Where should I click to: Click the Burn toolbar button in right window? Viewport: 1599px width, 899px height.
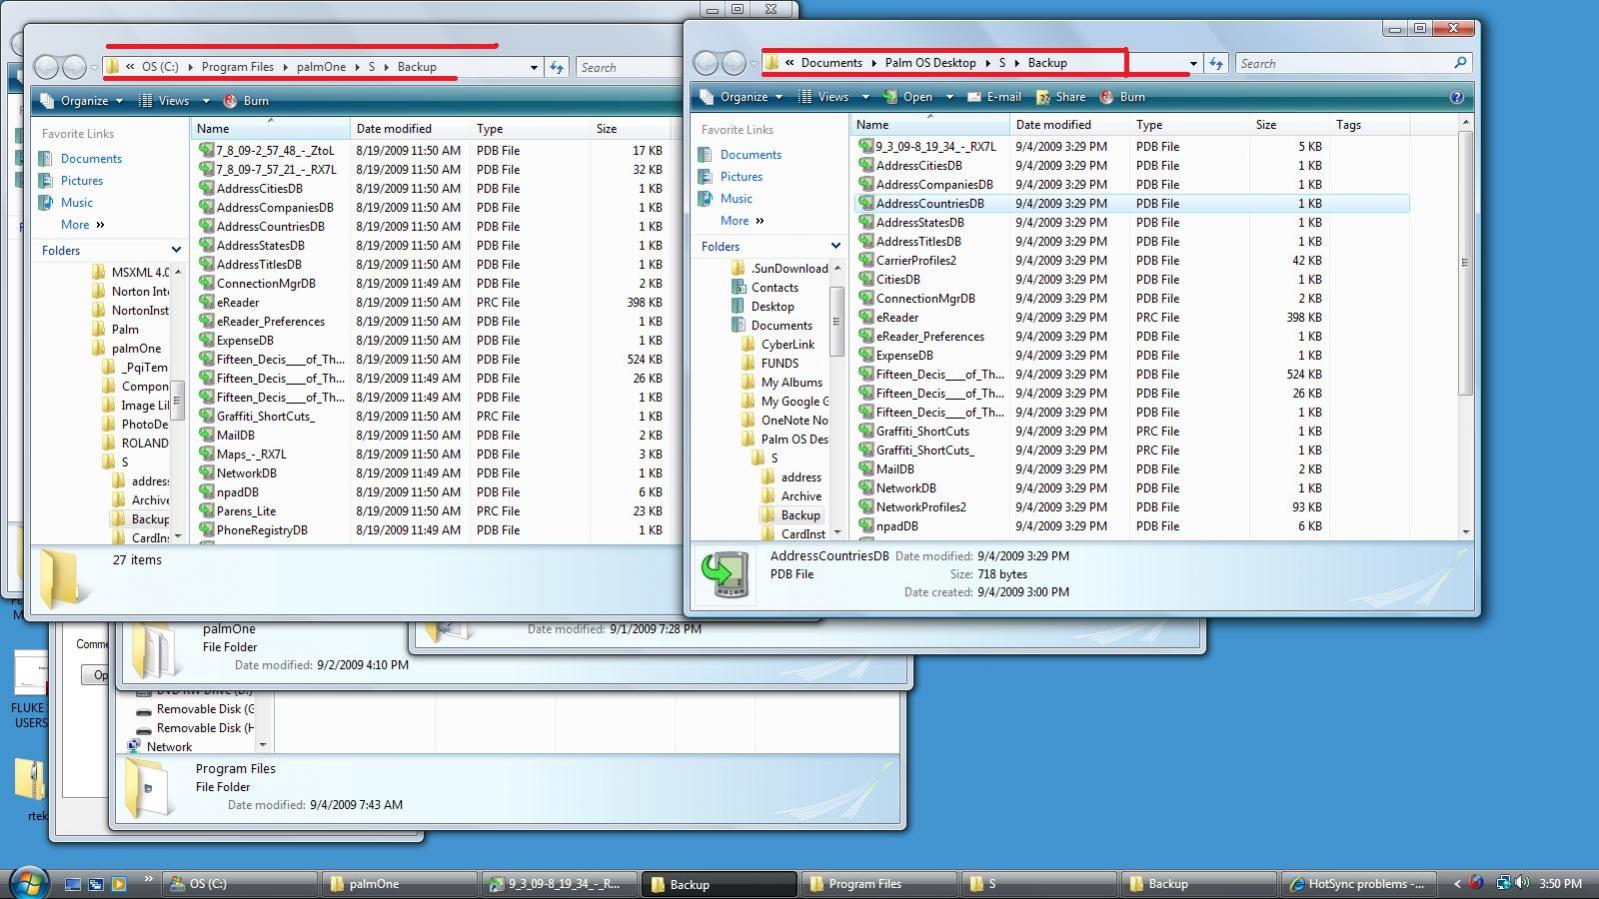click(1123, 97)
